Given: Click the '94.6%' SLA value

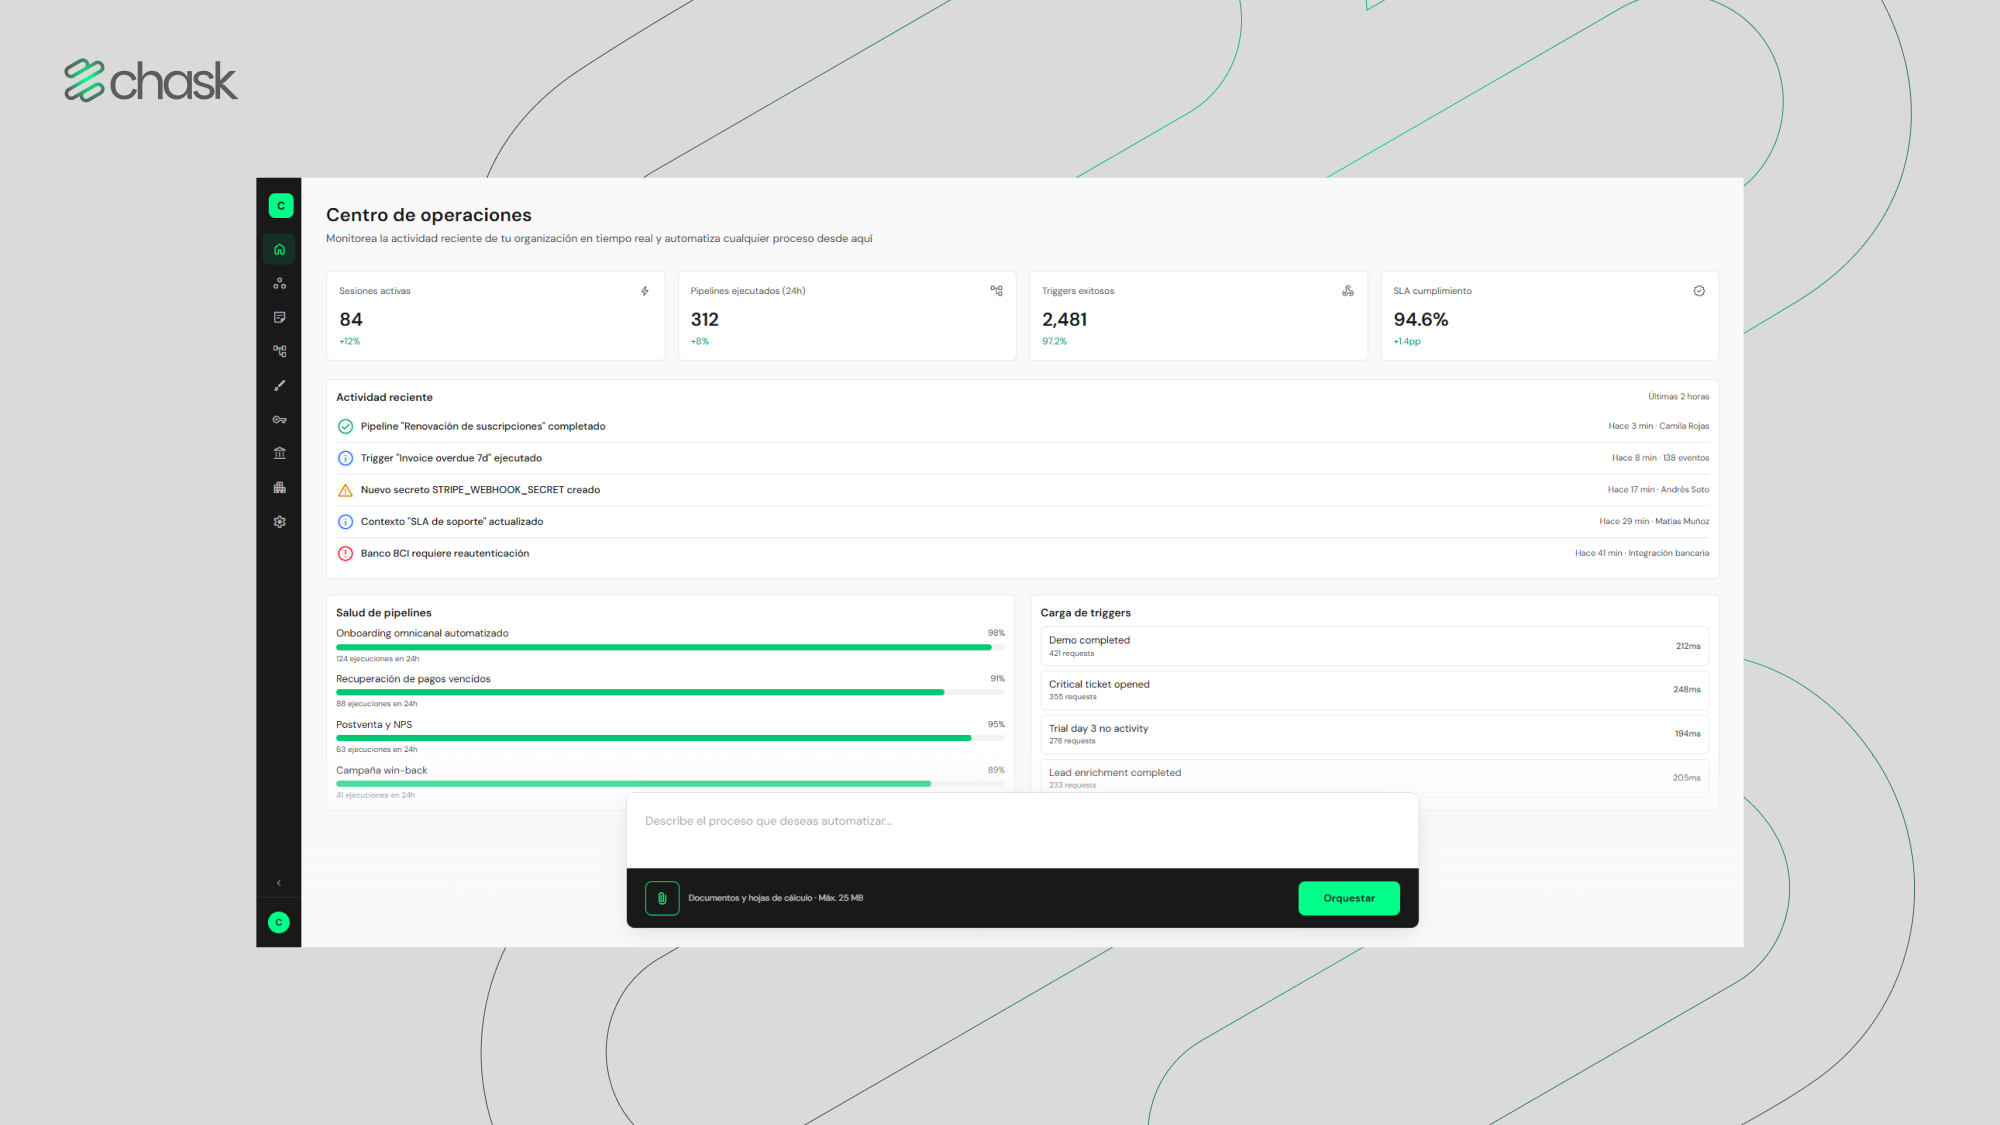Looking at the screenshot, I should tap(1421, 319).
